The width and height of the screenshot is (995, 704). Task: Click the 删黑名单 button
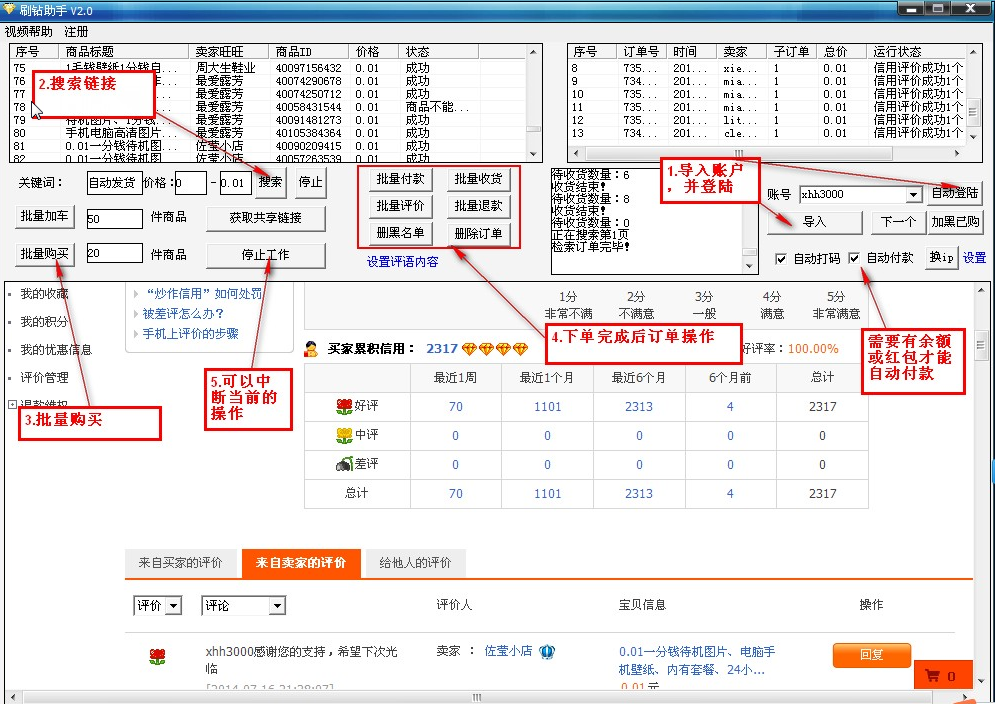point(400,233)
